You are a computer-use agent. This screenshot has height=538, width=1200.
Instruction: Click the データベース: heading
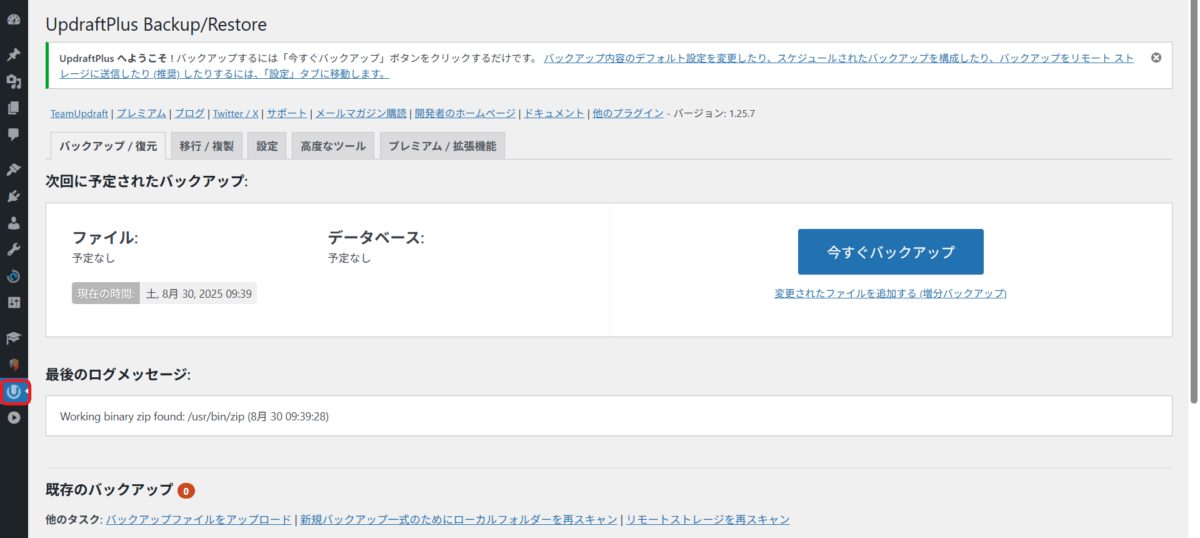coord(376,238)
